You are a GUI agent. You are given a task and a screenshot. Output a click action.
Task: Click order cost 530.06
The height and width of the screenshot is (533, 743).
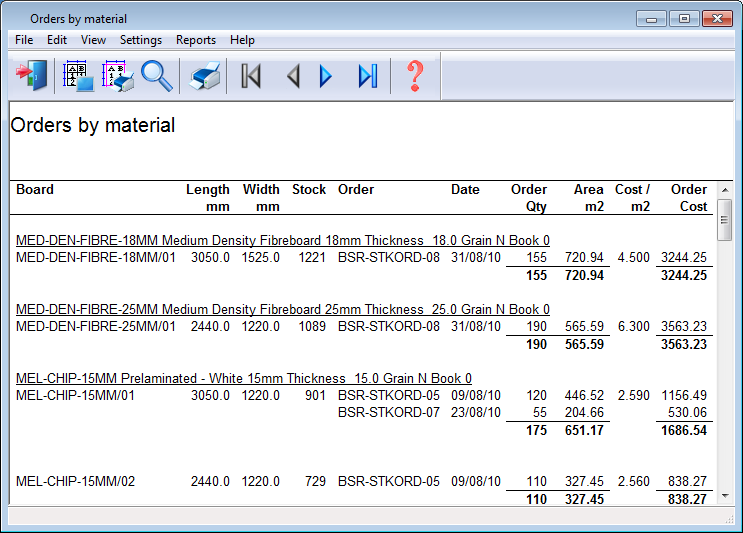[x=687, y=412]
